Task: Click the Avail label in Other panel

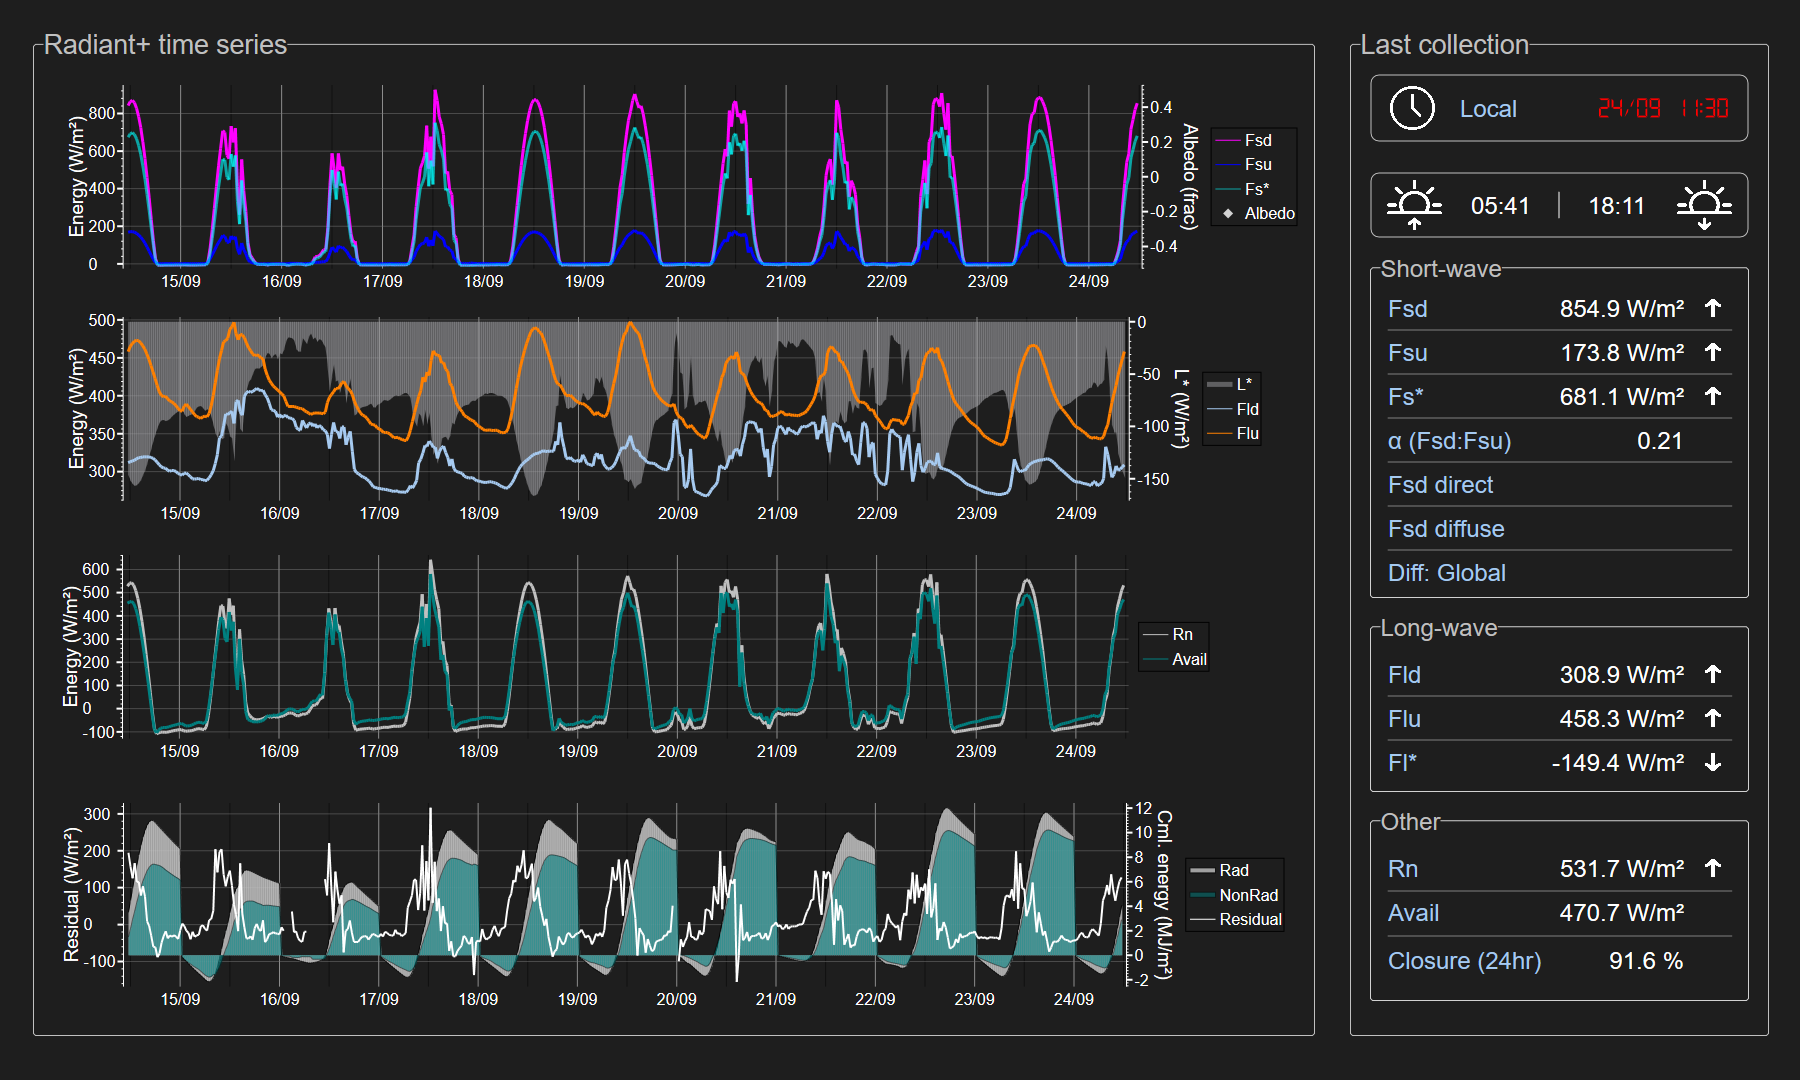Action: pyautogui.click(x=1413, y=913)
